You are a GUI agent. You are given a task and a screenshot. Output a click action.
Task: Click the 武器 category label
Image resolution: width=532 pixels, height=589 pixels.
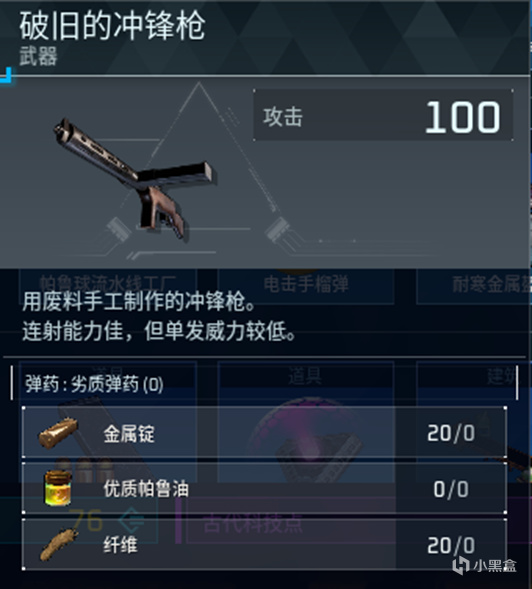[38, 56]
